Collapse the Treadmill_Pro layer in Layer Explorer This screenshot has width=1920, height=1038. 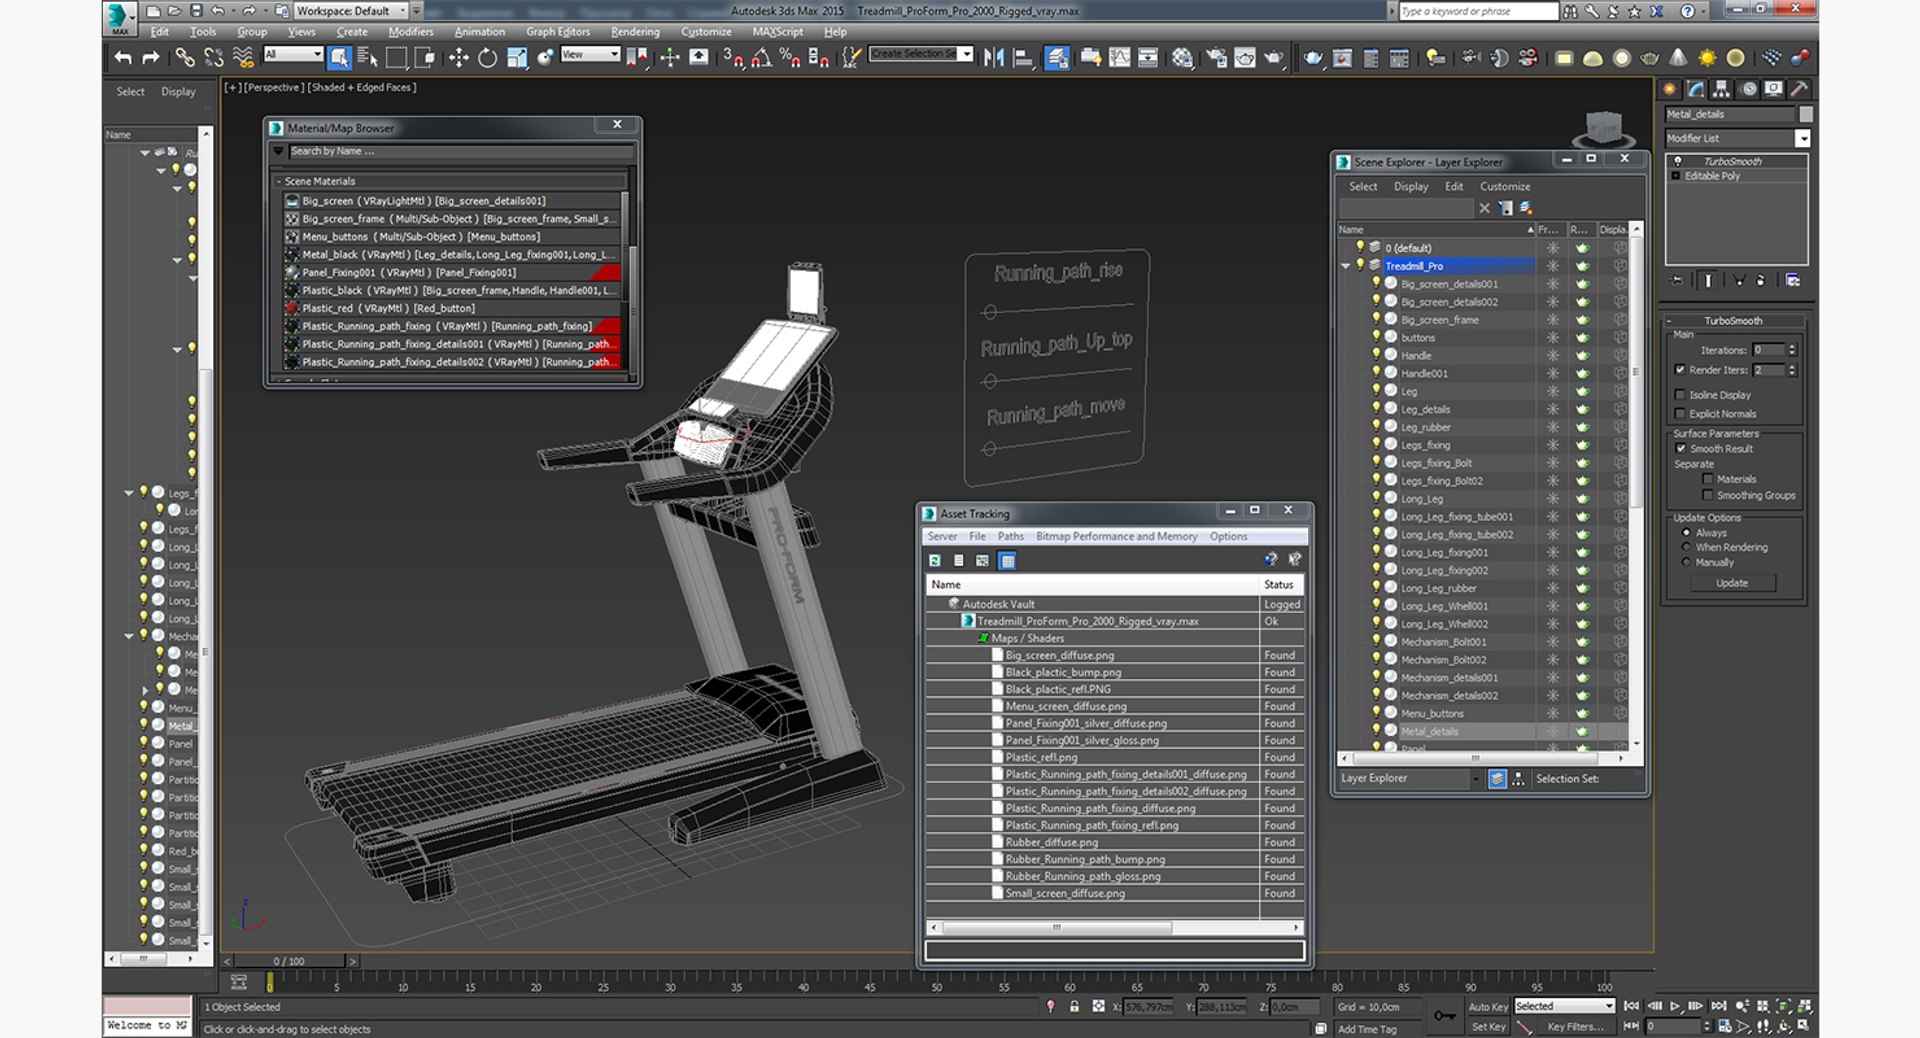pyautogui.click(x=1346, y=266)
